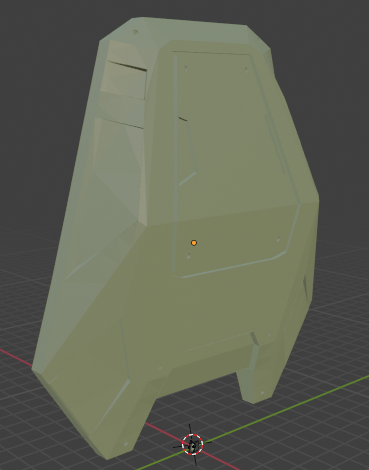Click the dark triangular vent on the right edge
Viewport: 369px width, 470px height.
click(x=304, y=287)
